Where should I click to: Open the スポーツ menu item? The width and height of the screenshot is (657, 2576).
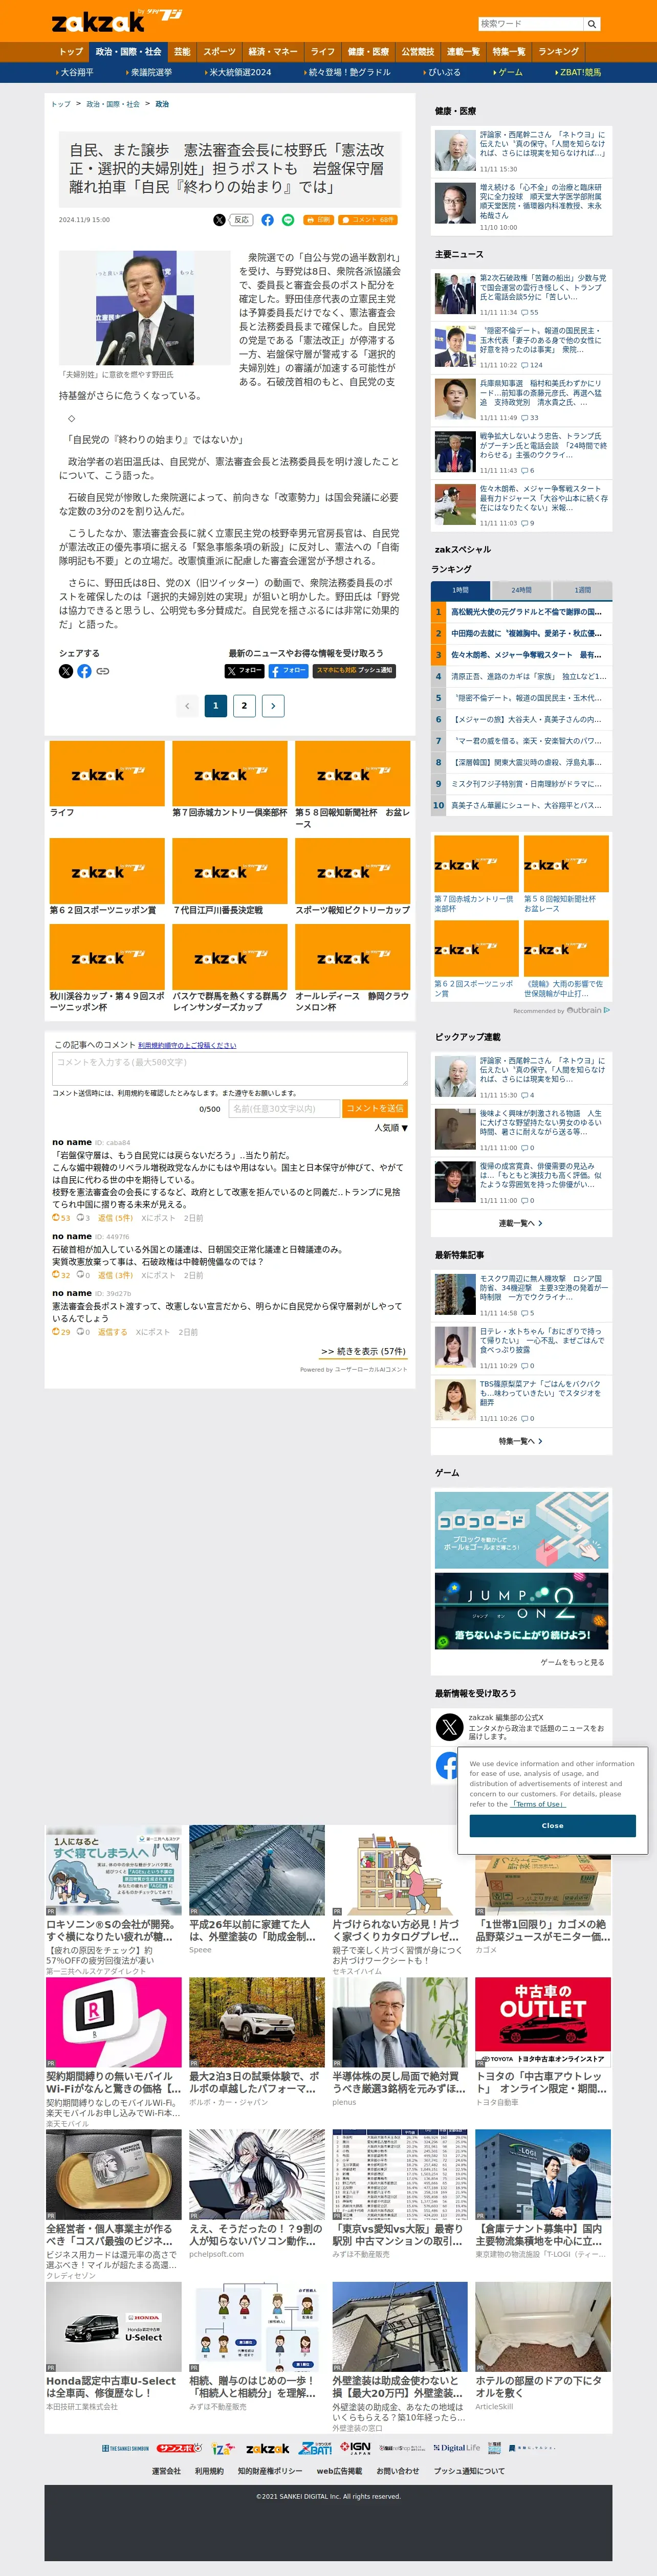[x=219, y=52]
